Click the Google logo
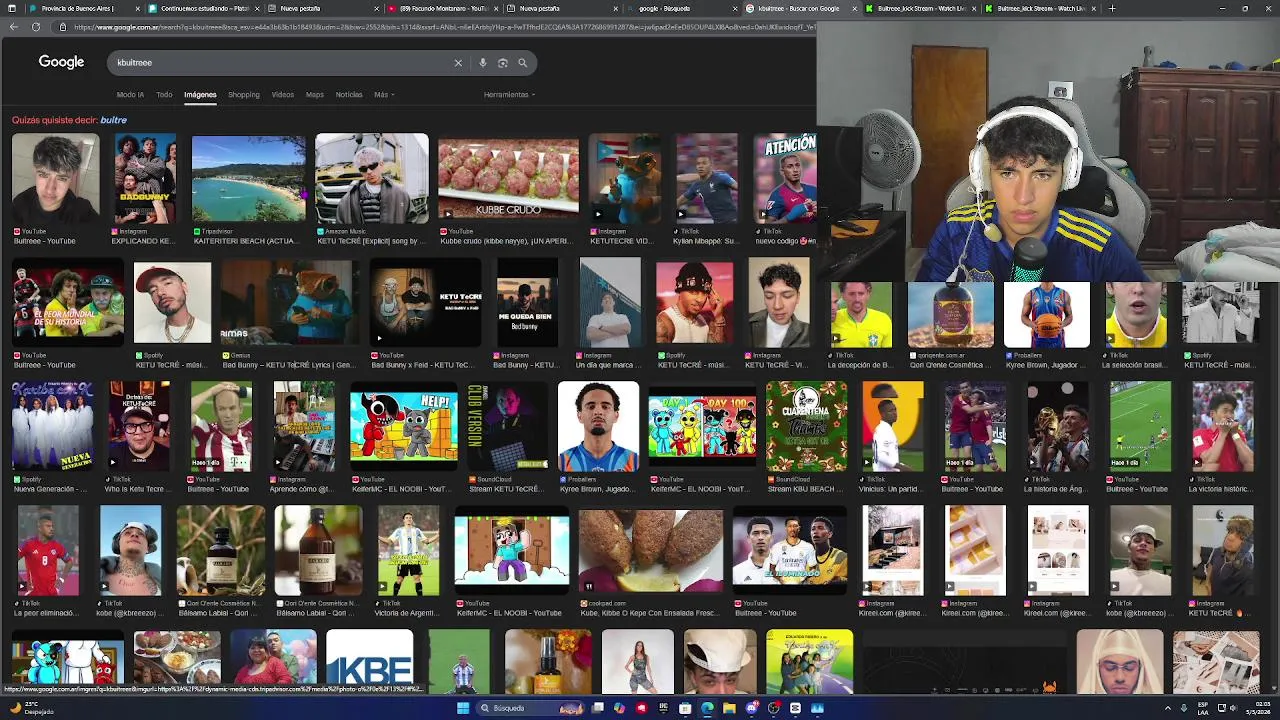Viewport: 1280px width, 720px height. [x=61, y=62]
